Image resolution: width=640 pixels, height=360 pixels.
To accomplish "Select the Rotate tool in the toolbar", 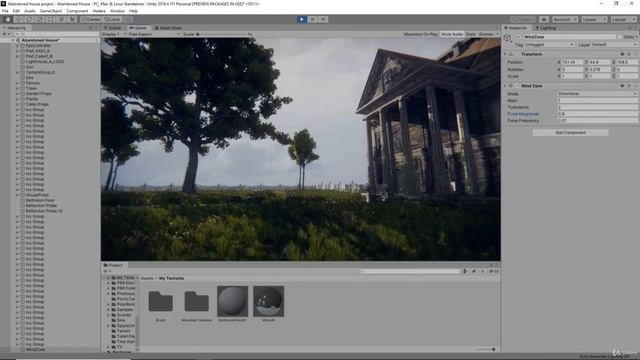I will pyautogui.click(x=29, y=20).
